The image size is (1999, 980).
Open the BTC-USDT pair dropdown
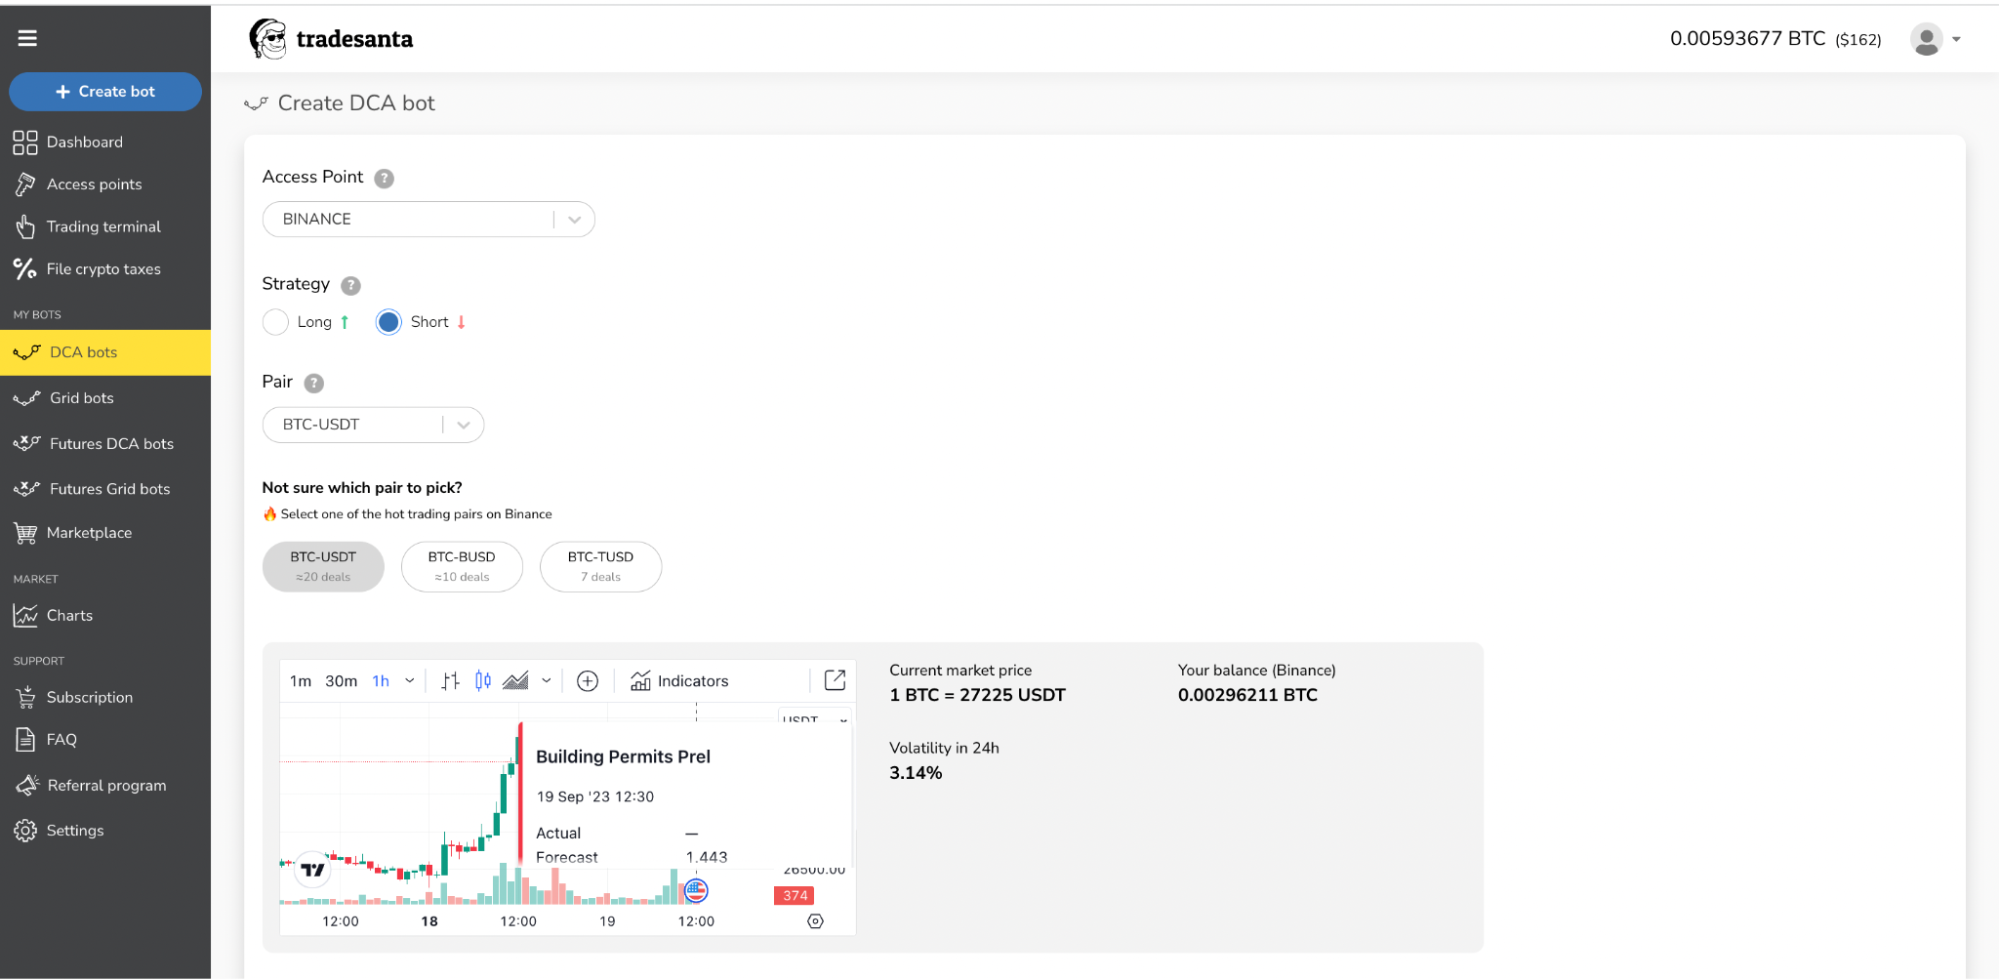tap(463, 425)
